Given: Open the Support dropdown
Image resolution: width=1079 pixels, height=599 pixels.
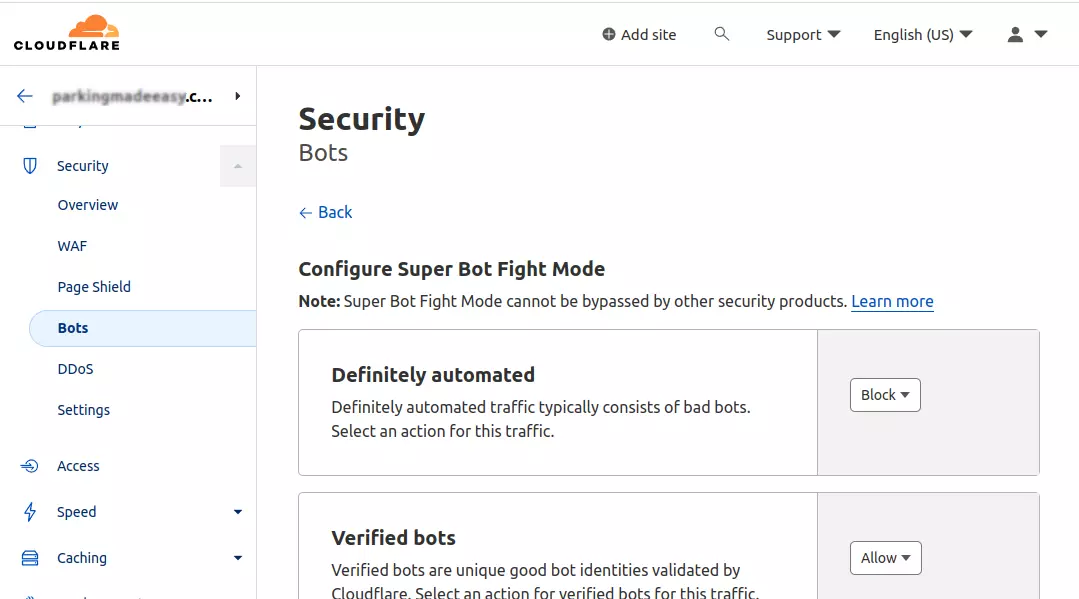Looking at the screenshot, I should (x=803, y=33).
